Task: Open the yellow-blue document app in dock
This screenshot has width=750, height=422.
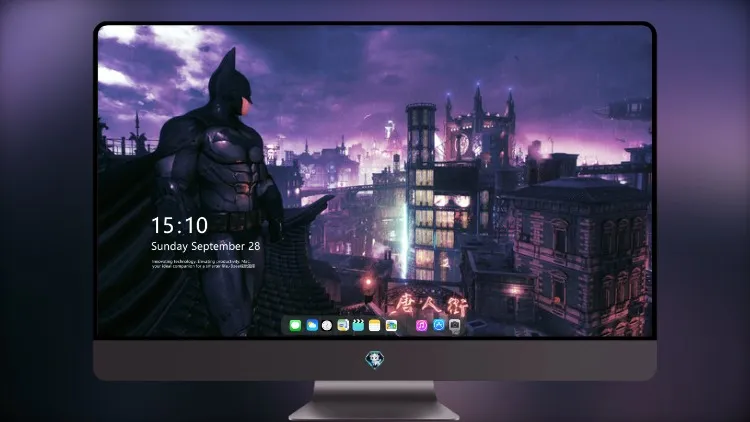Action: pyautogui.click(x=342, y=325)
